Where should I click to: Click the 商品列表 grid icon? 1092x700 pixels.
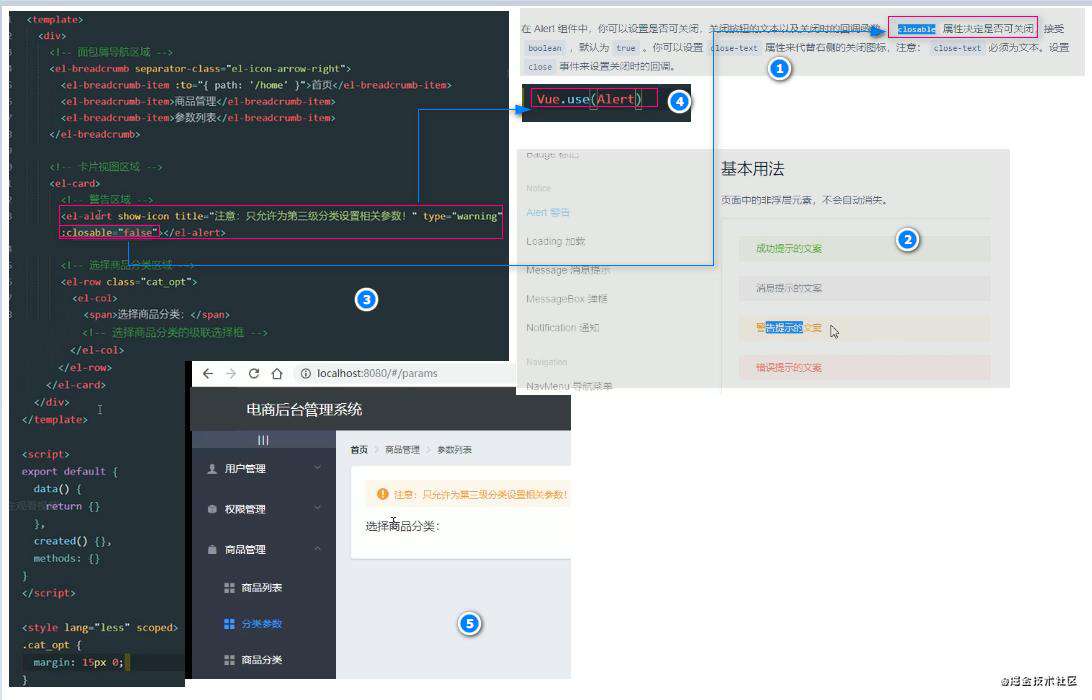[229, 588]
